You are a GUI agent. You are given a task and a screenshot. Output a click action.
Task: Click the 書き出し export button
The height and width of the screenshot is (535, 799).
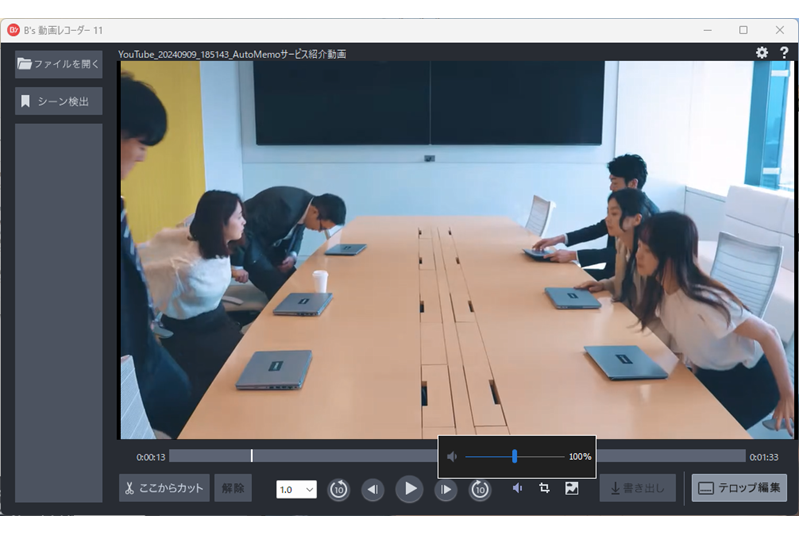637,488
